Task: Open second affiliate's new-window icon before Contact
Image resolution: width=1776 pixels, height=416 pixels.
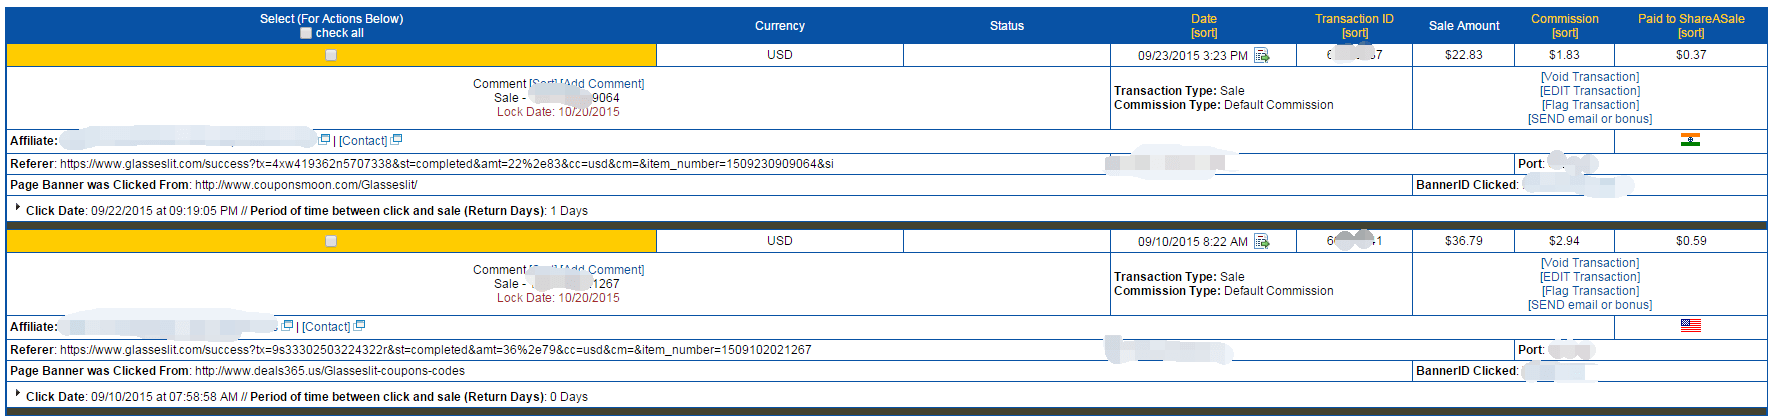Action: click(x=288, y=326)
